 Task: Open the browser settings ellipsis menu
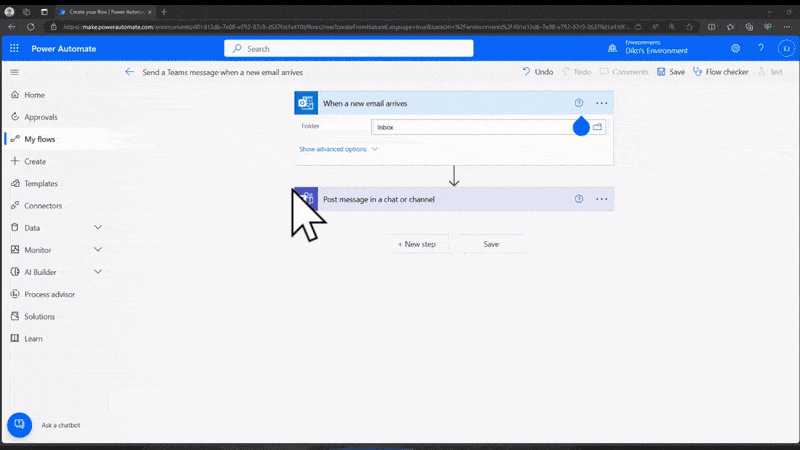pos(787,27)
